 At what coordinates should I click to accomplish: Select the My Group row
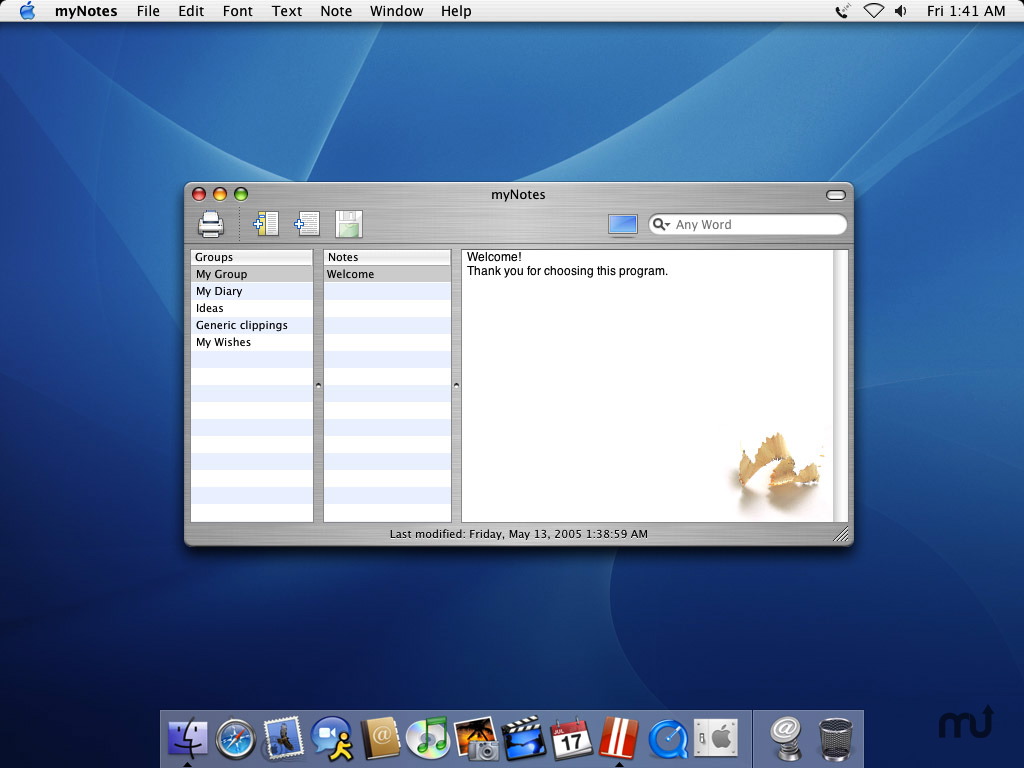[251, 274]
